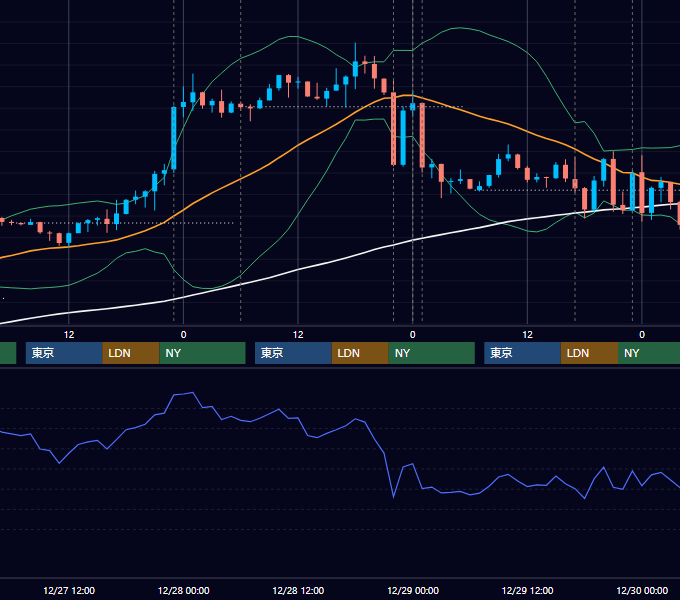Viewport: 680px width, 600px height.
Task: Click the tall red candle before 12/29 00:00
Action: (x=393, y=128)
